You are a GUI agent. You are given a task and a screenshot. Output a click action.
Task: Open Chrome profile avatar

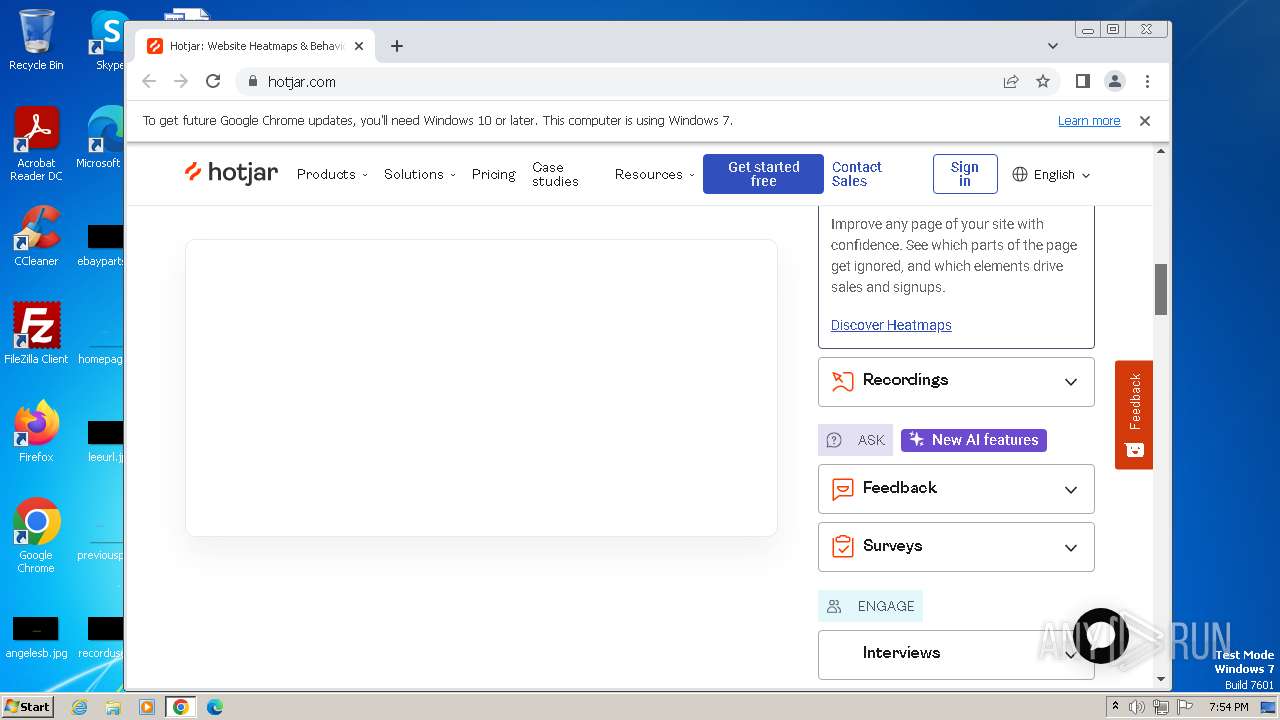(x=1115, y=81)
